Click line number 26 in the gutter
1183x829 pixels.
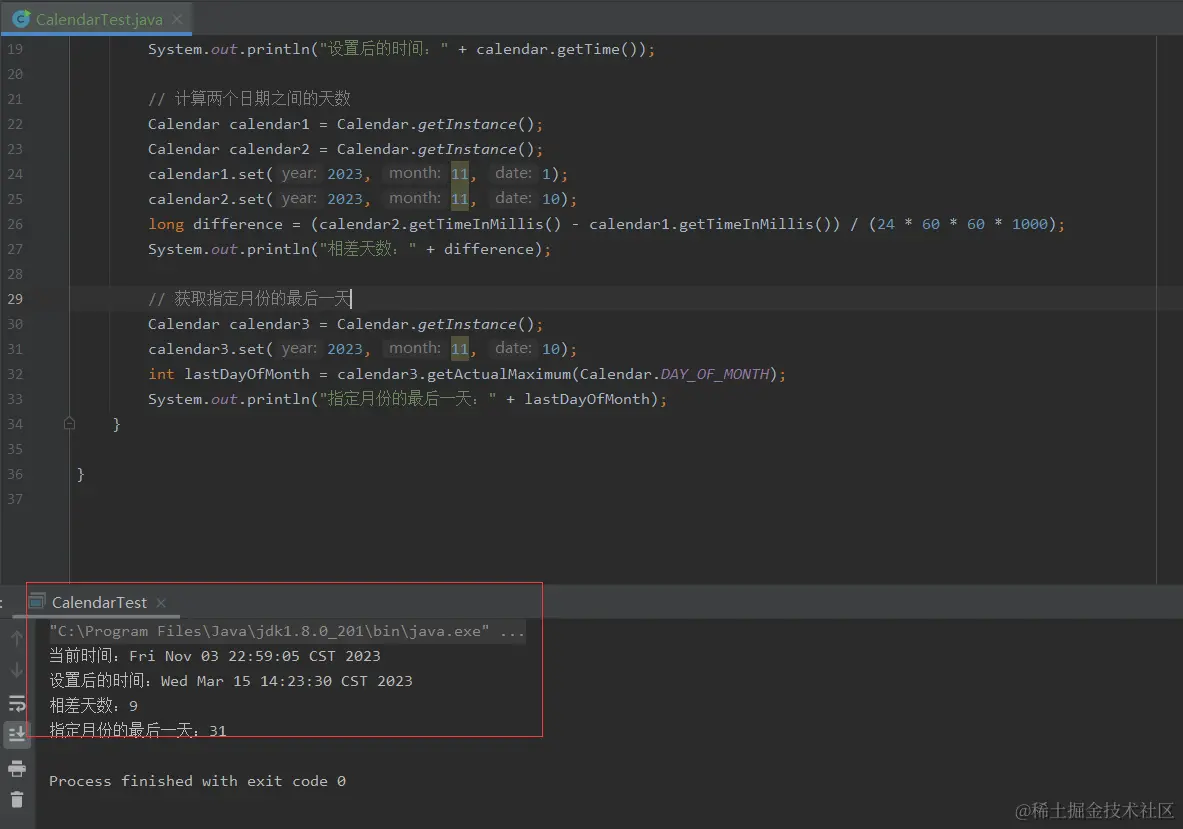15,224
